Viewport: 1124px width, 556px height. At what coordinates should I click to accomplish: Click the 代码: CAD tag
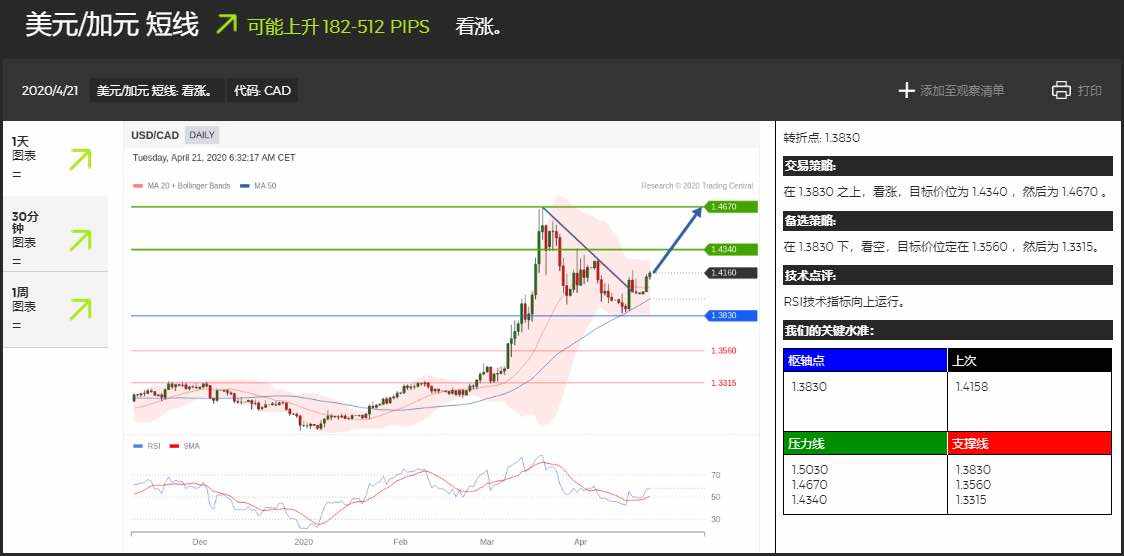[262, 91]
